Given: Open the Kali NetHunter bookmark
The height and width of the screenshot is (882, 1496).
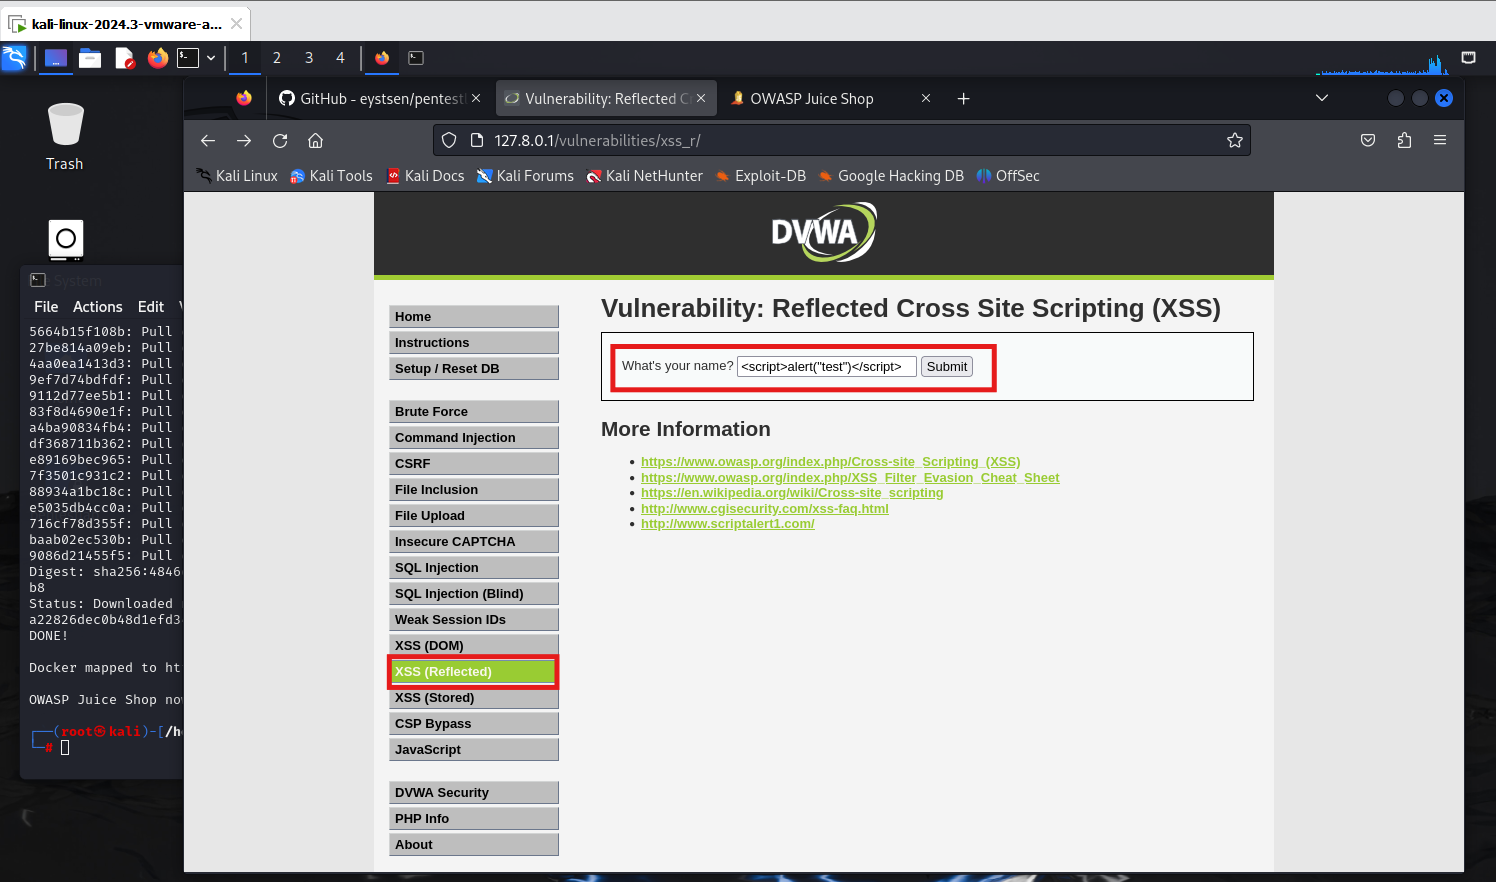Looking at the screenshot, I should click(x=644, y=176).
